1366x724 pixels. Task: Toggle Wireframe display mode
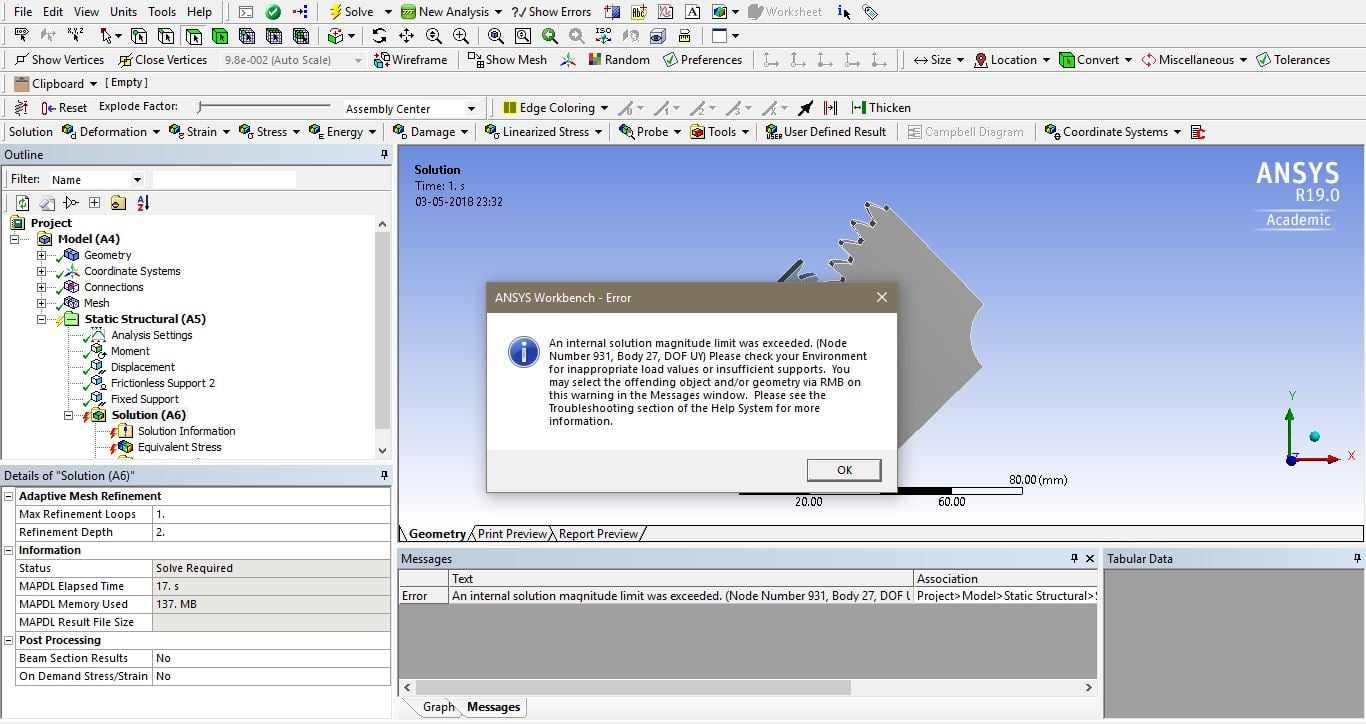[410, 60]
